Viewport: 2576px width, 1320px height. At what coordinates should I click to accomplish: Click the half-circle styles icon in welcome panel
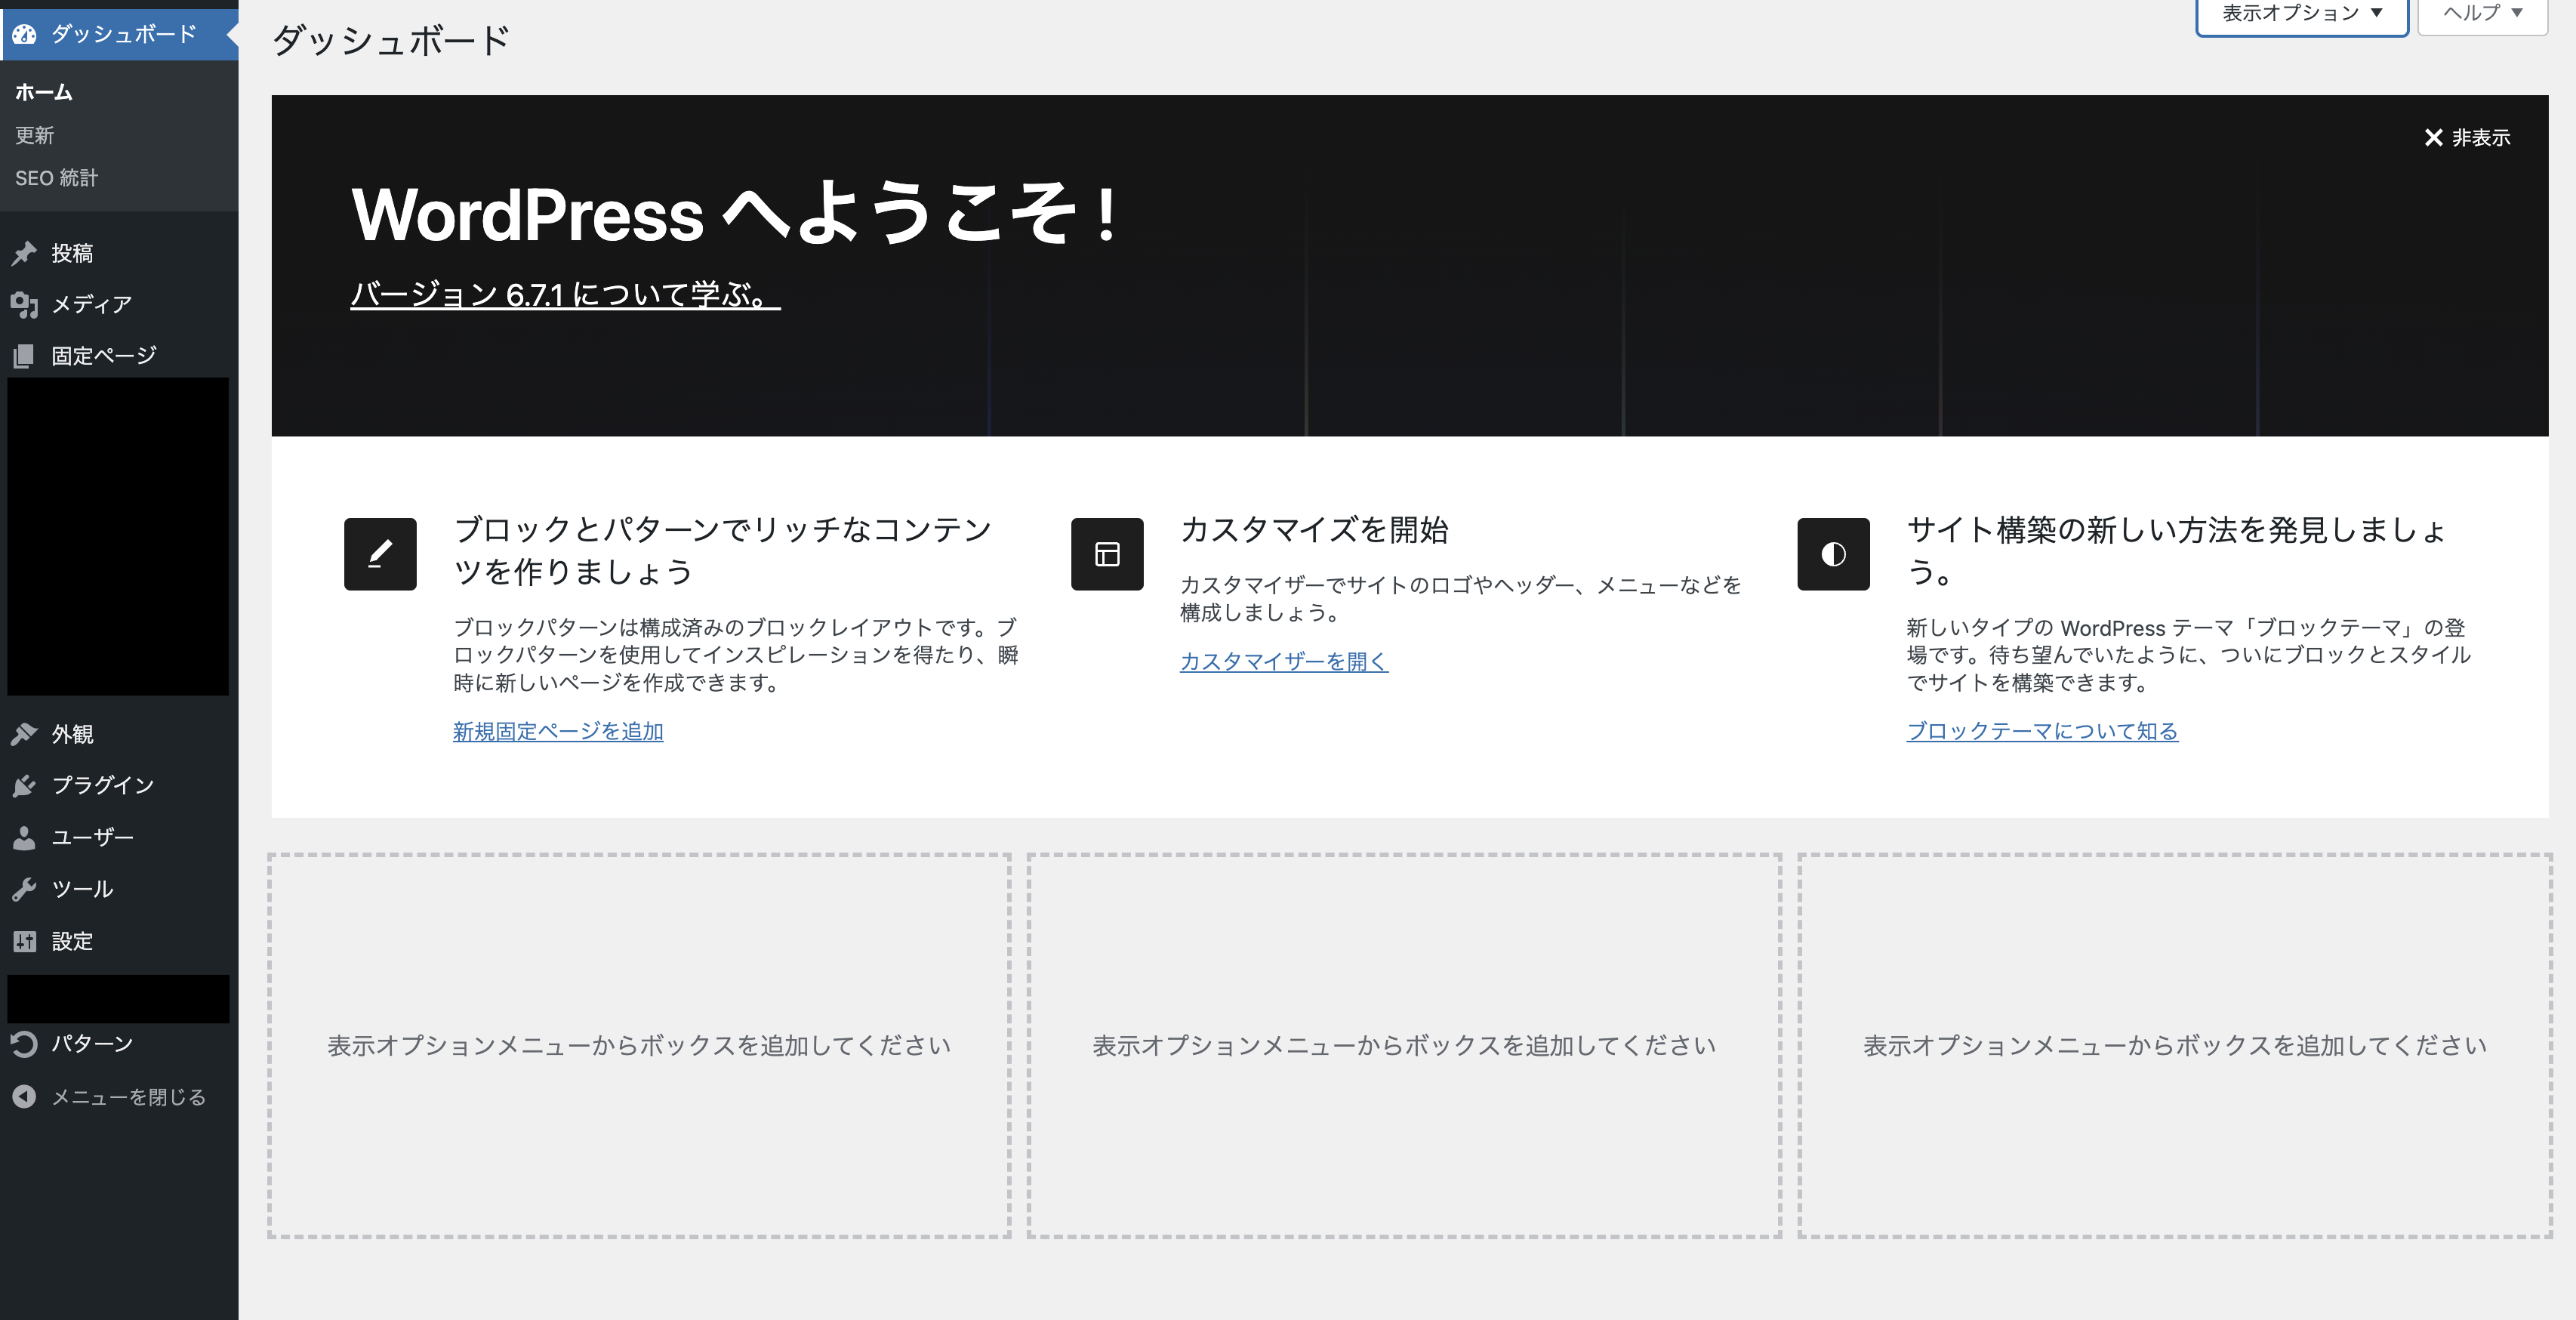click(1833, 554)
